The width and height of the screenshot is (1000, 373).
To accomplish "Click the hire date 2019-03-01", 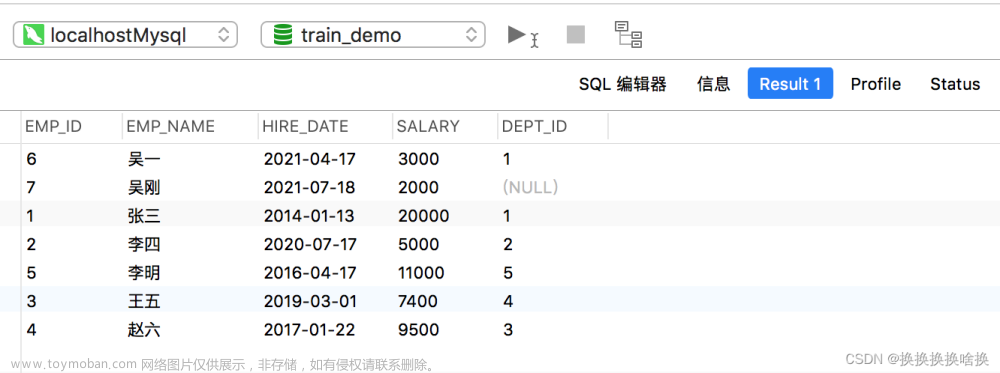I will tap(310, 301).
